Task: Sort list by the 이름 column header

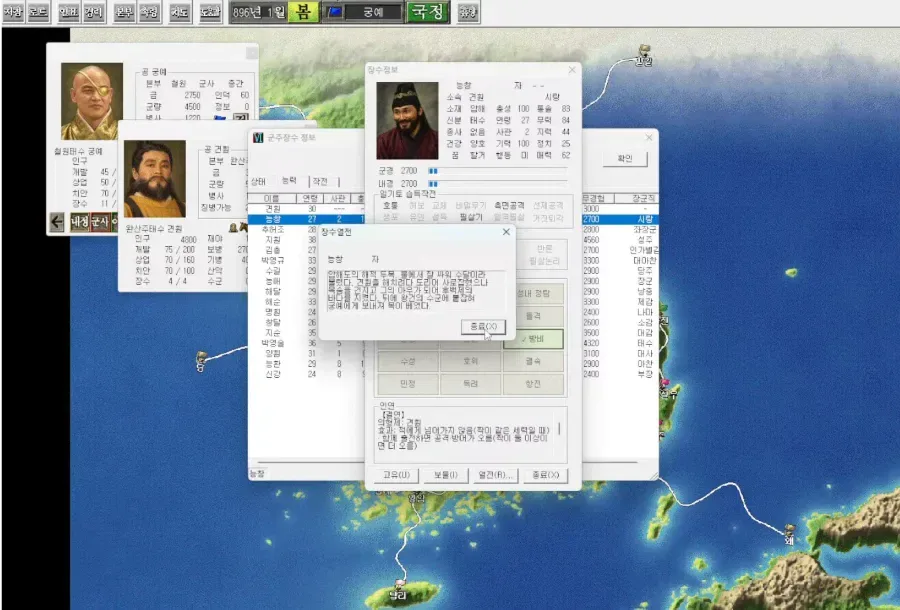Action: click(x=272, y=199)
